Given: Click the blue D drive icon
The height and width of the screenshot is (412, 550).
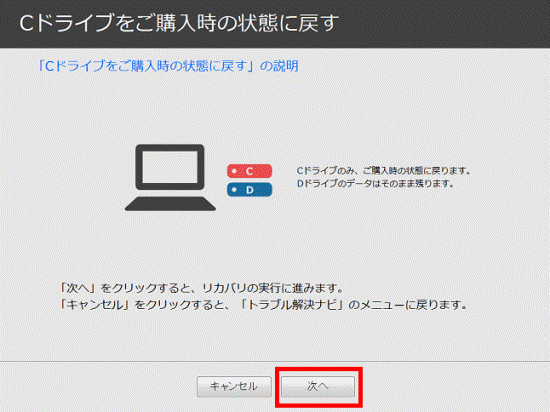Looking at the screenshot, I should [x=249, y=190].
